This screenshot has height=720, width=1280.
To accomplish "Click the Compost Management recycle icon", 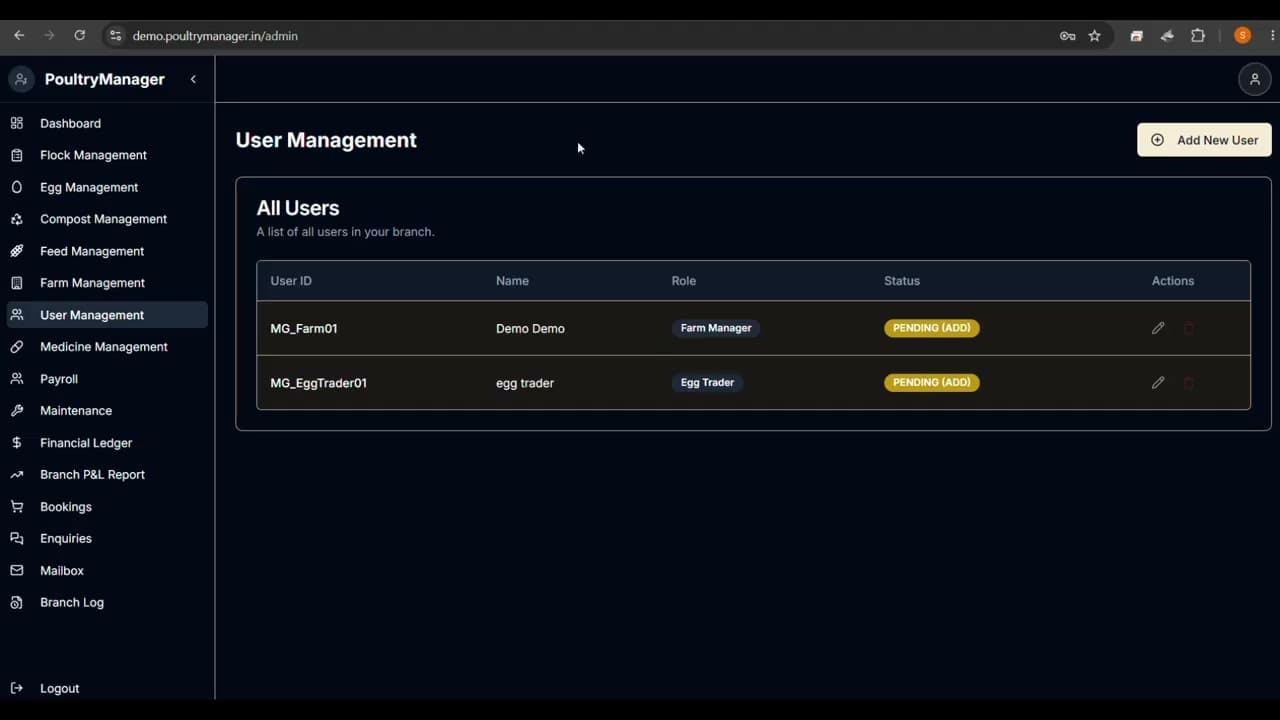I will (17, 219).
